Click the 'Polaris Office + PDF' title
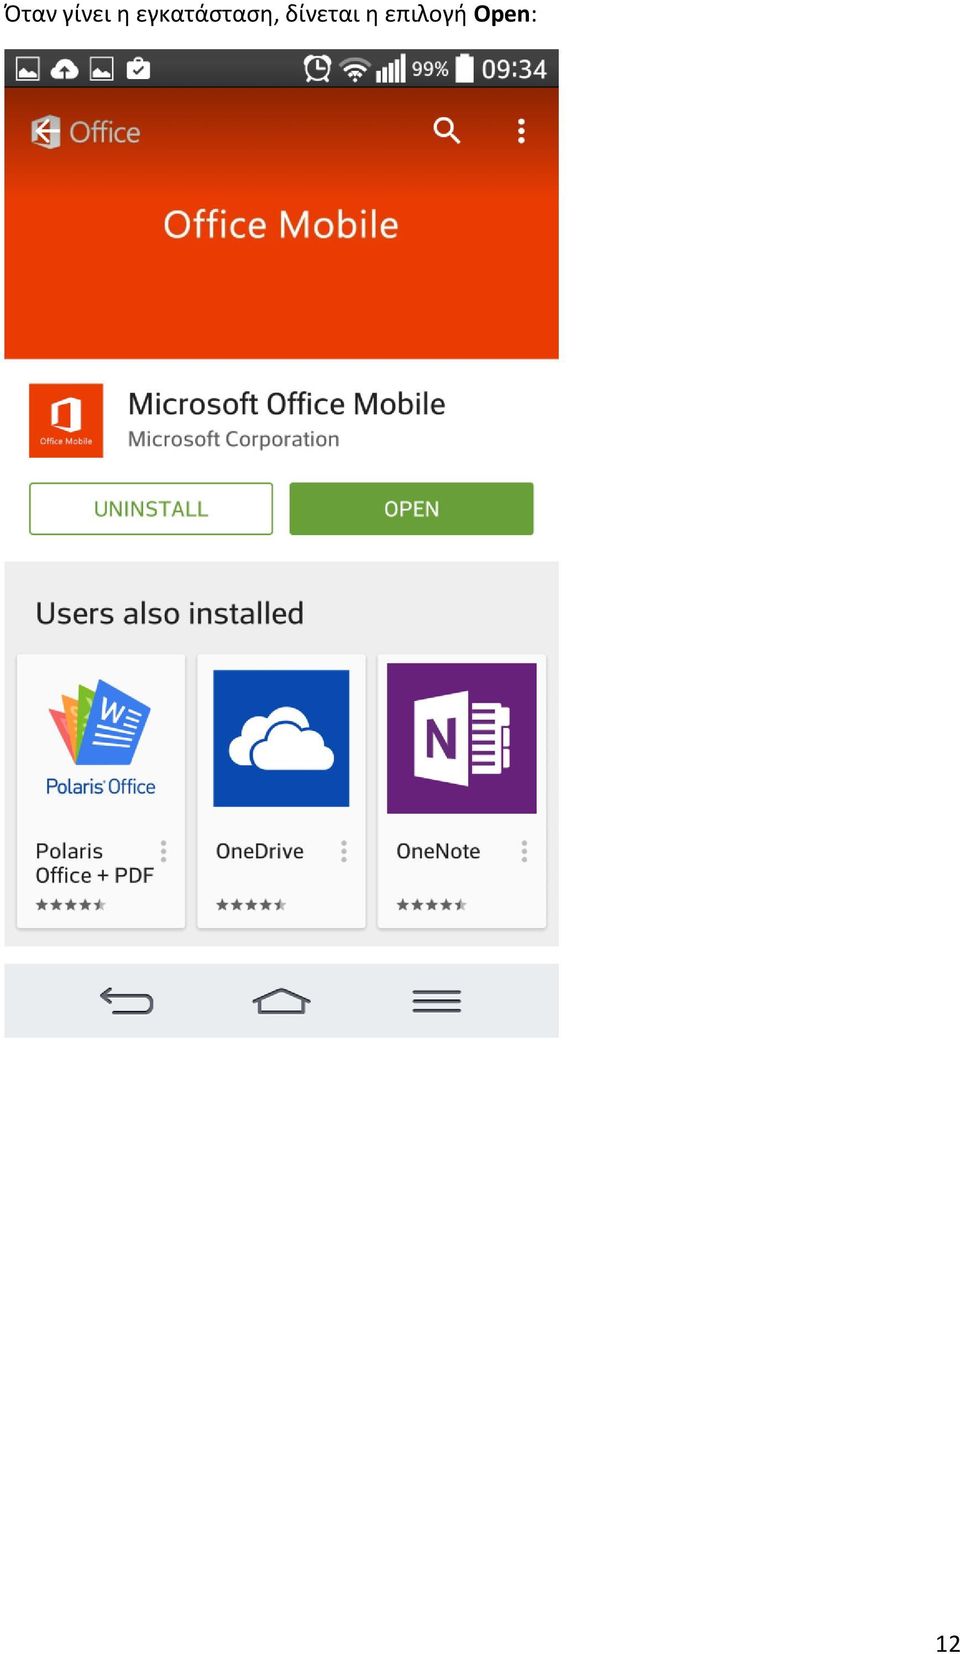 [x=95, y=863]
